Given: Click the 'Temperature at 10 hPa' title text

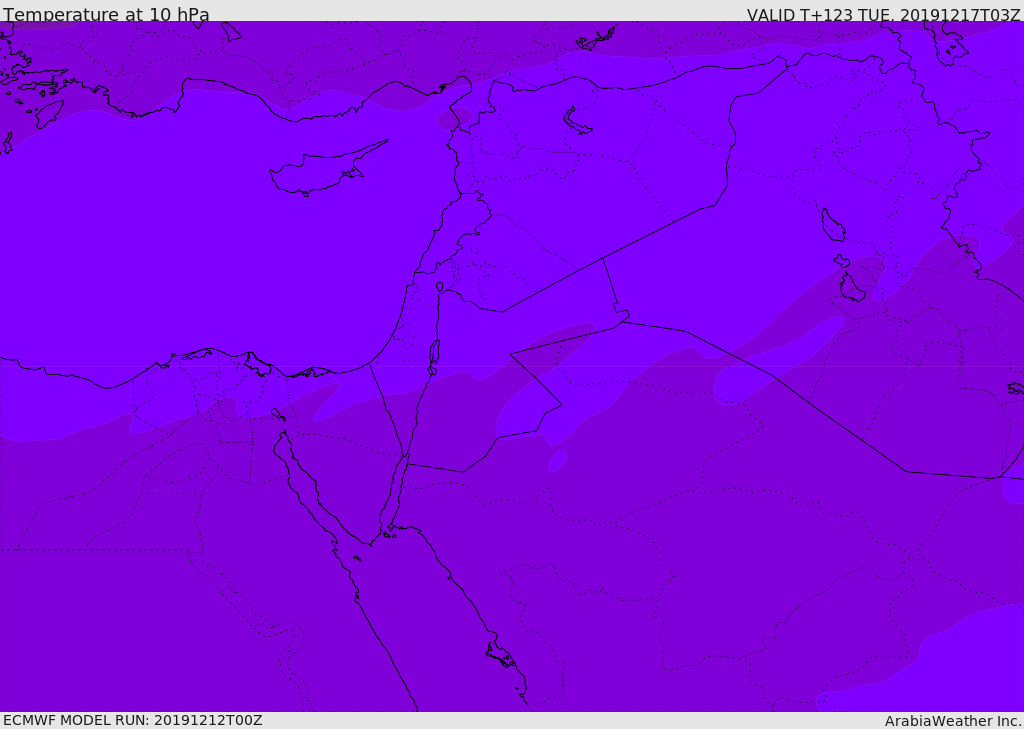Looking at the screenshot, I should (106, 14).
